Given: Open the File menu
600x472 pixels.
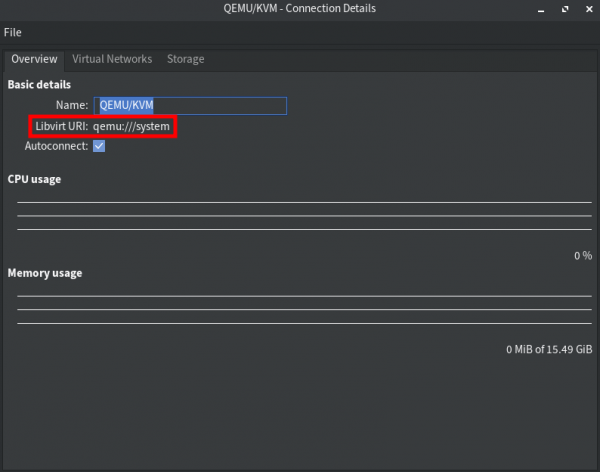Looking at the screenshot, I should [x=12, y=32].
